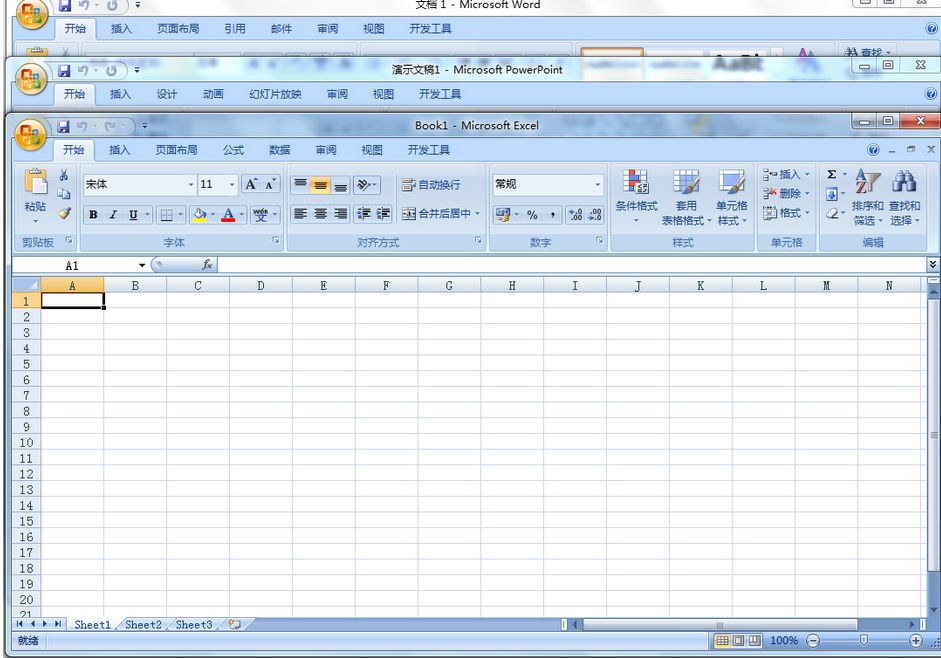Open 条件格式 conditional formatting

coord(636,197)
